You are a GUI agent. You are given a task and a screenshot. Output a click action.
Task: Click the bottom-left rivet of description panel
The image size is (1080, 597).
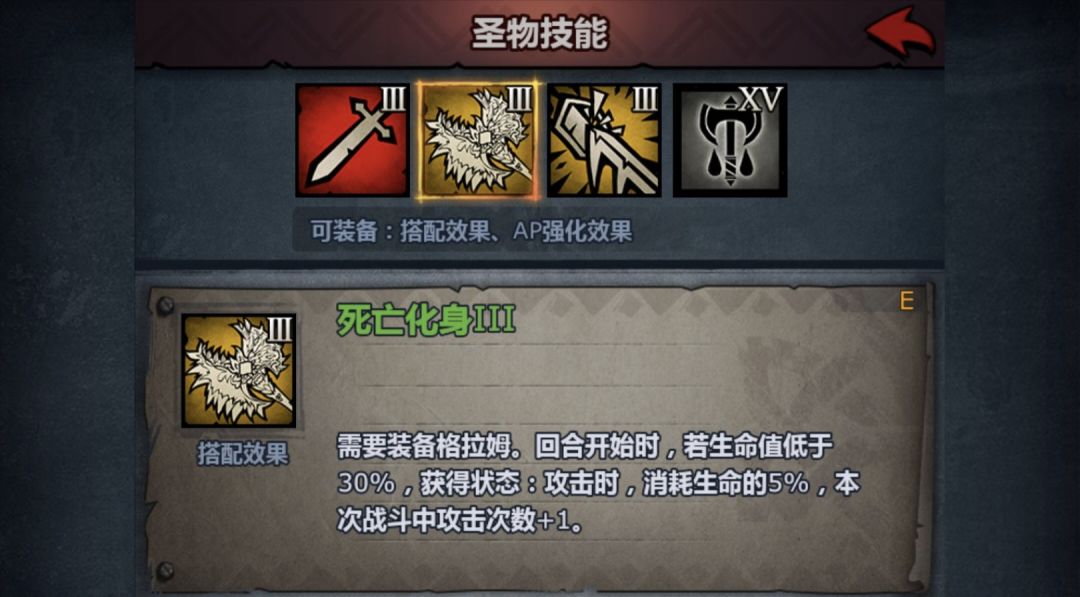click(x=165, y=570)
